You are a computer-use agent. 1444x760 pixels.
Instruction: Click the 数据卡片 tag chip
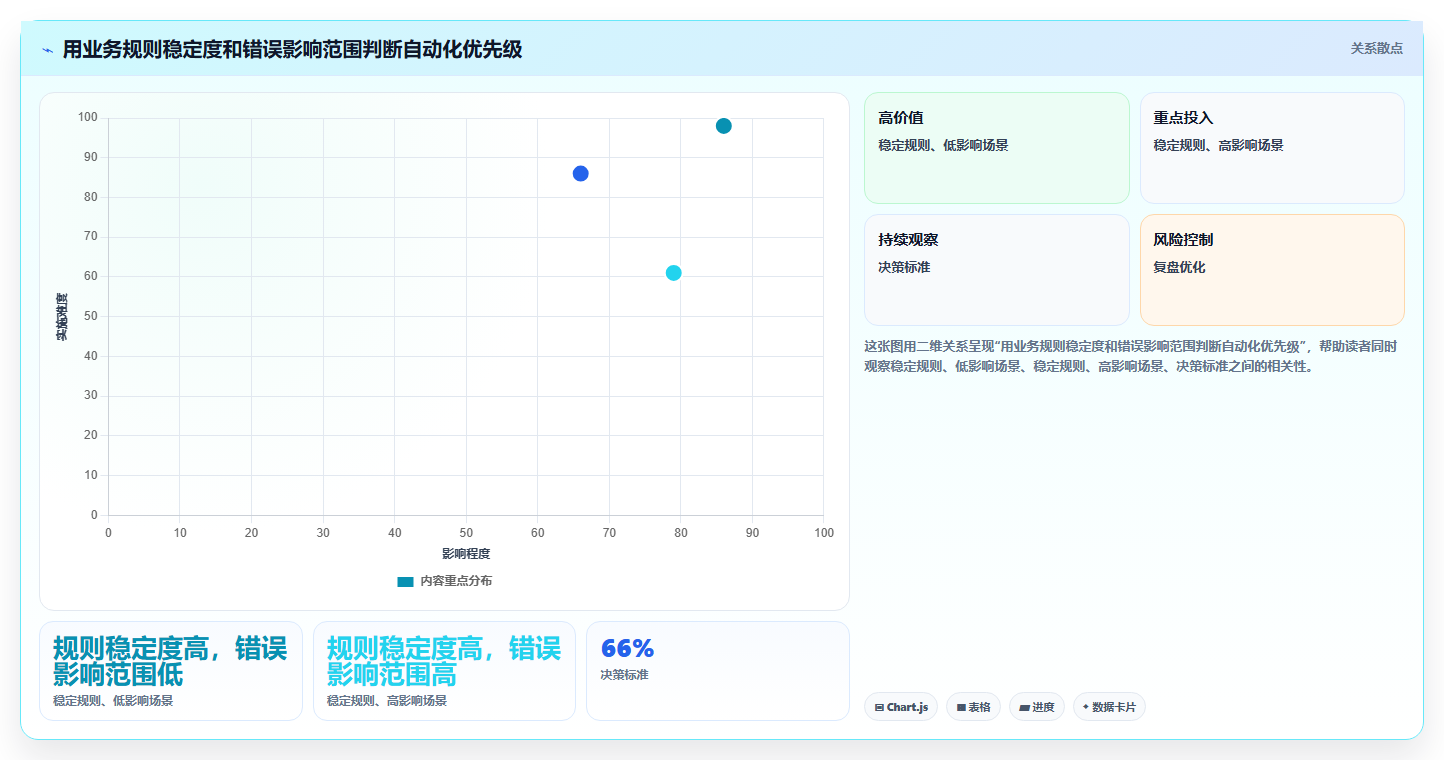click(1109, 707)
